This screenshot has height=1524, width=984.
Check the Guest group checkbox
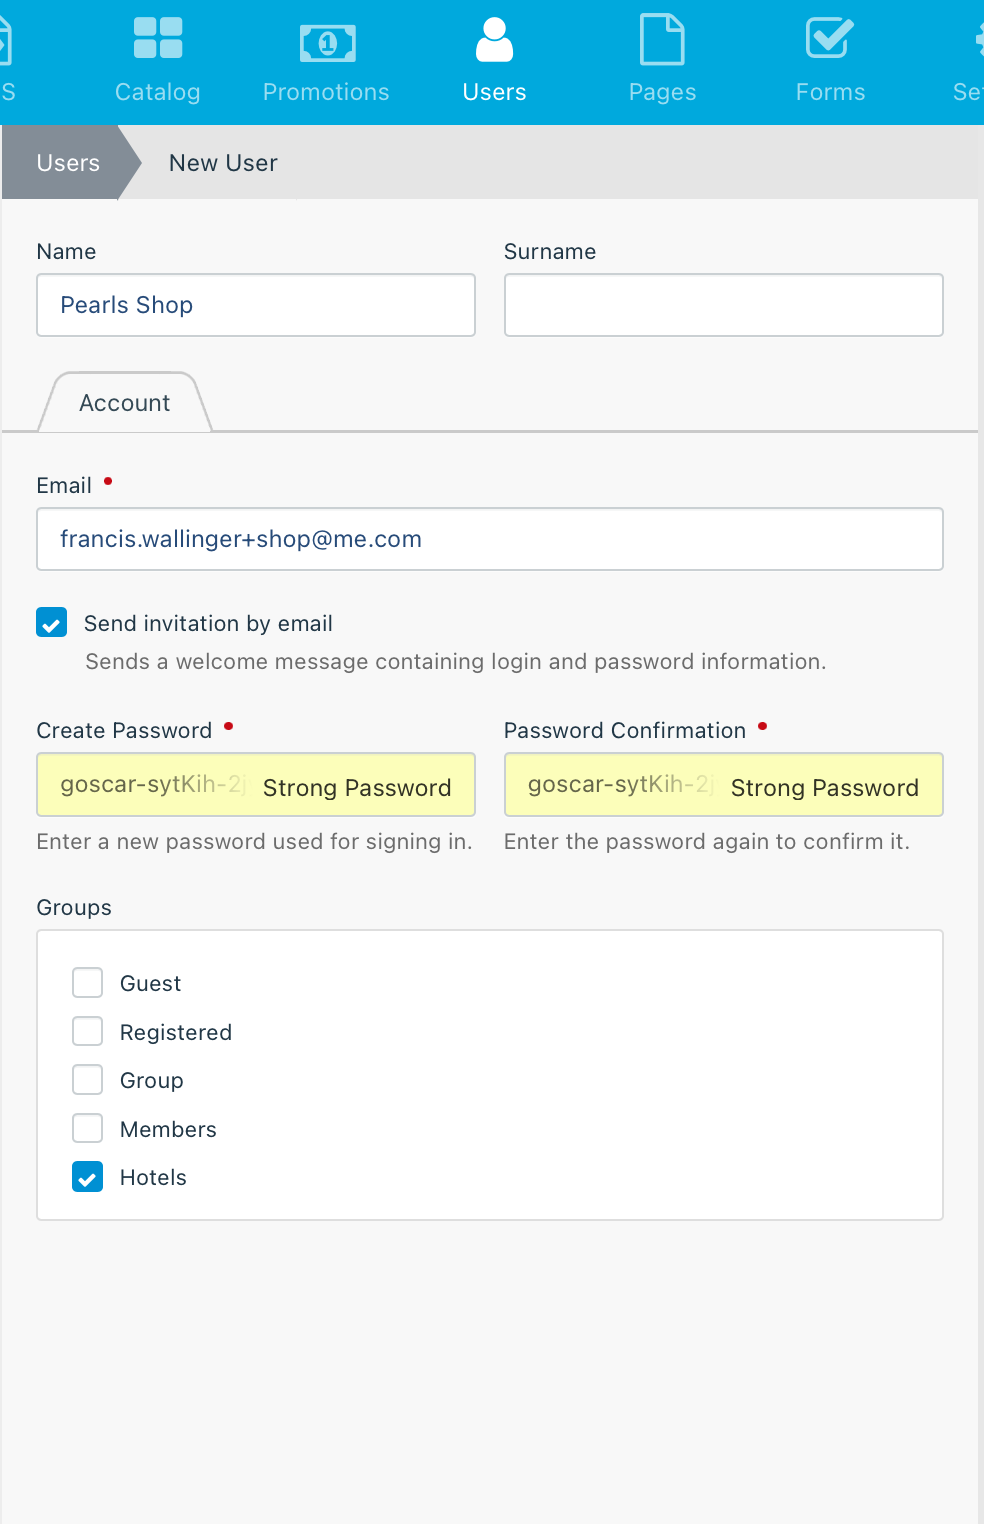[x=88, y=982]
